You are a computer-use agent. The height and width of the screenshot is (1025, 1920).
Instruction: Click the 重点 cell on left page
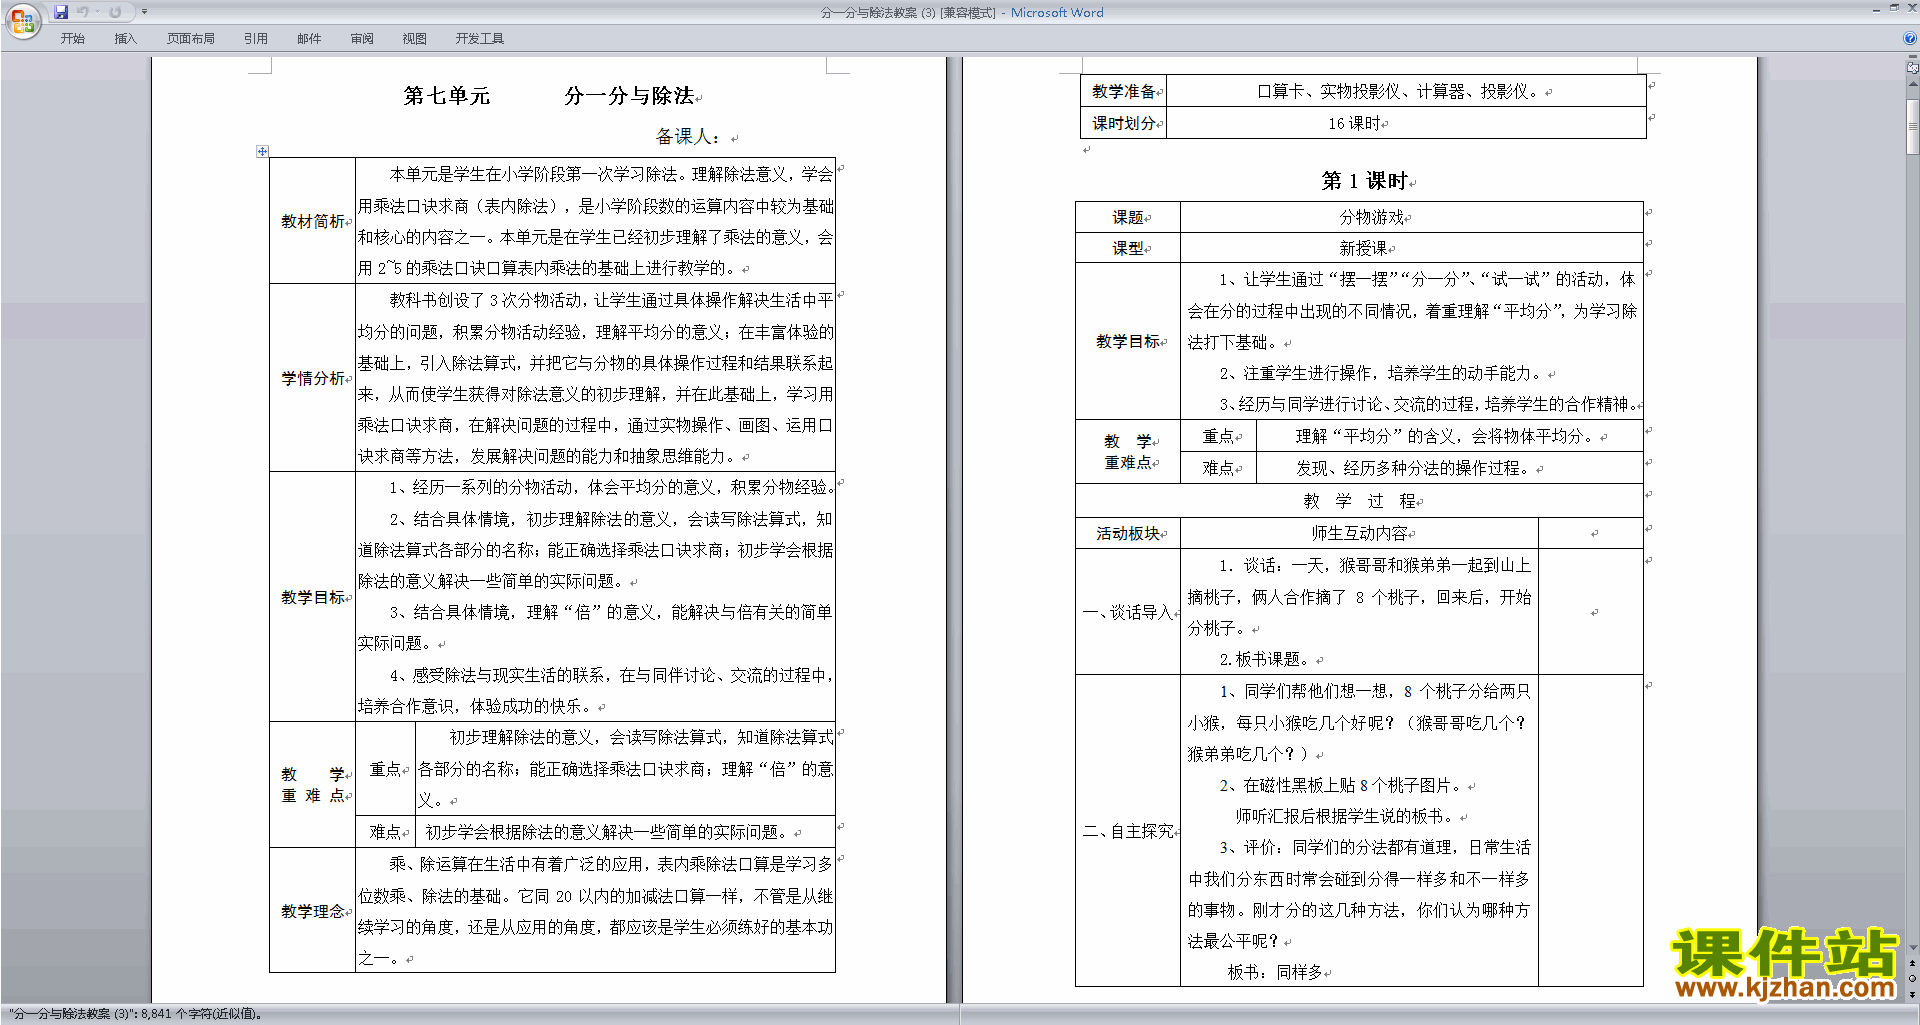[385, 769]
